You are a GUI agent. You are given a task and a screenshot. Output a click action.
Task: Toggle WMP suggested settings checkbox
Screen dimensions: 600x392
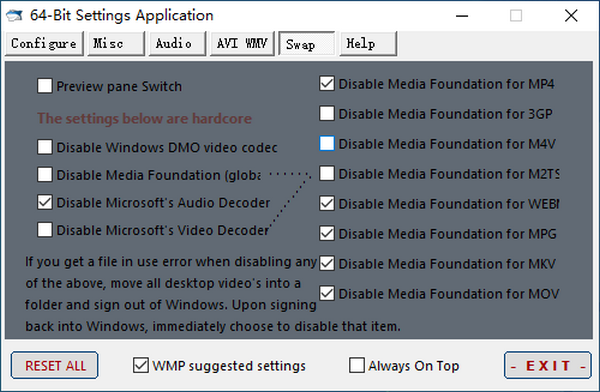click(141, 365)
